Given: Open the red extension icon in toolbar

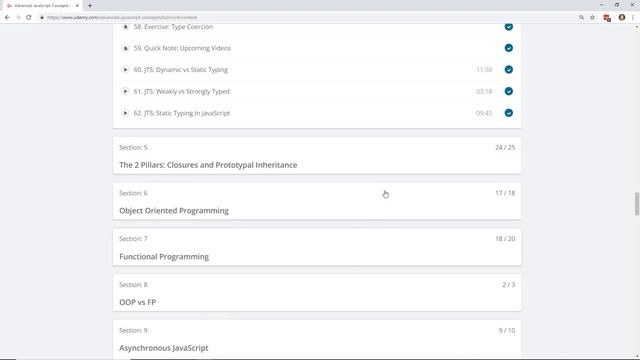Looking at the screenshot, I should (x=607, y=18).
